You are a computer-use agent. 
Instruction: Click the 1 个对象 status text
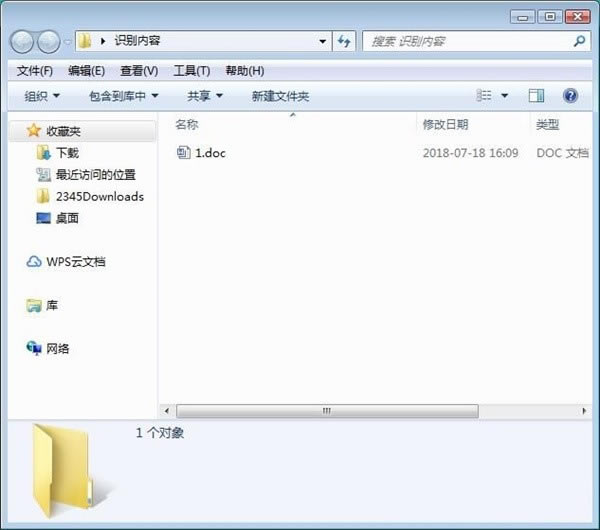point(160,433)
